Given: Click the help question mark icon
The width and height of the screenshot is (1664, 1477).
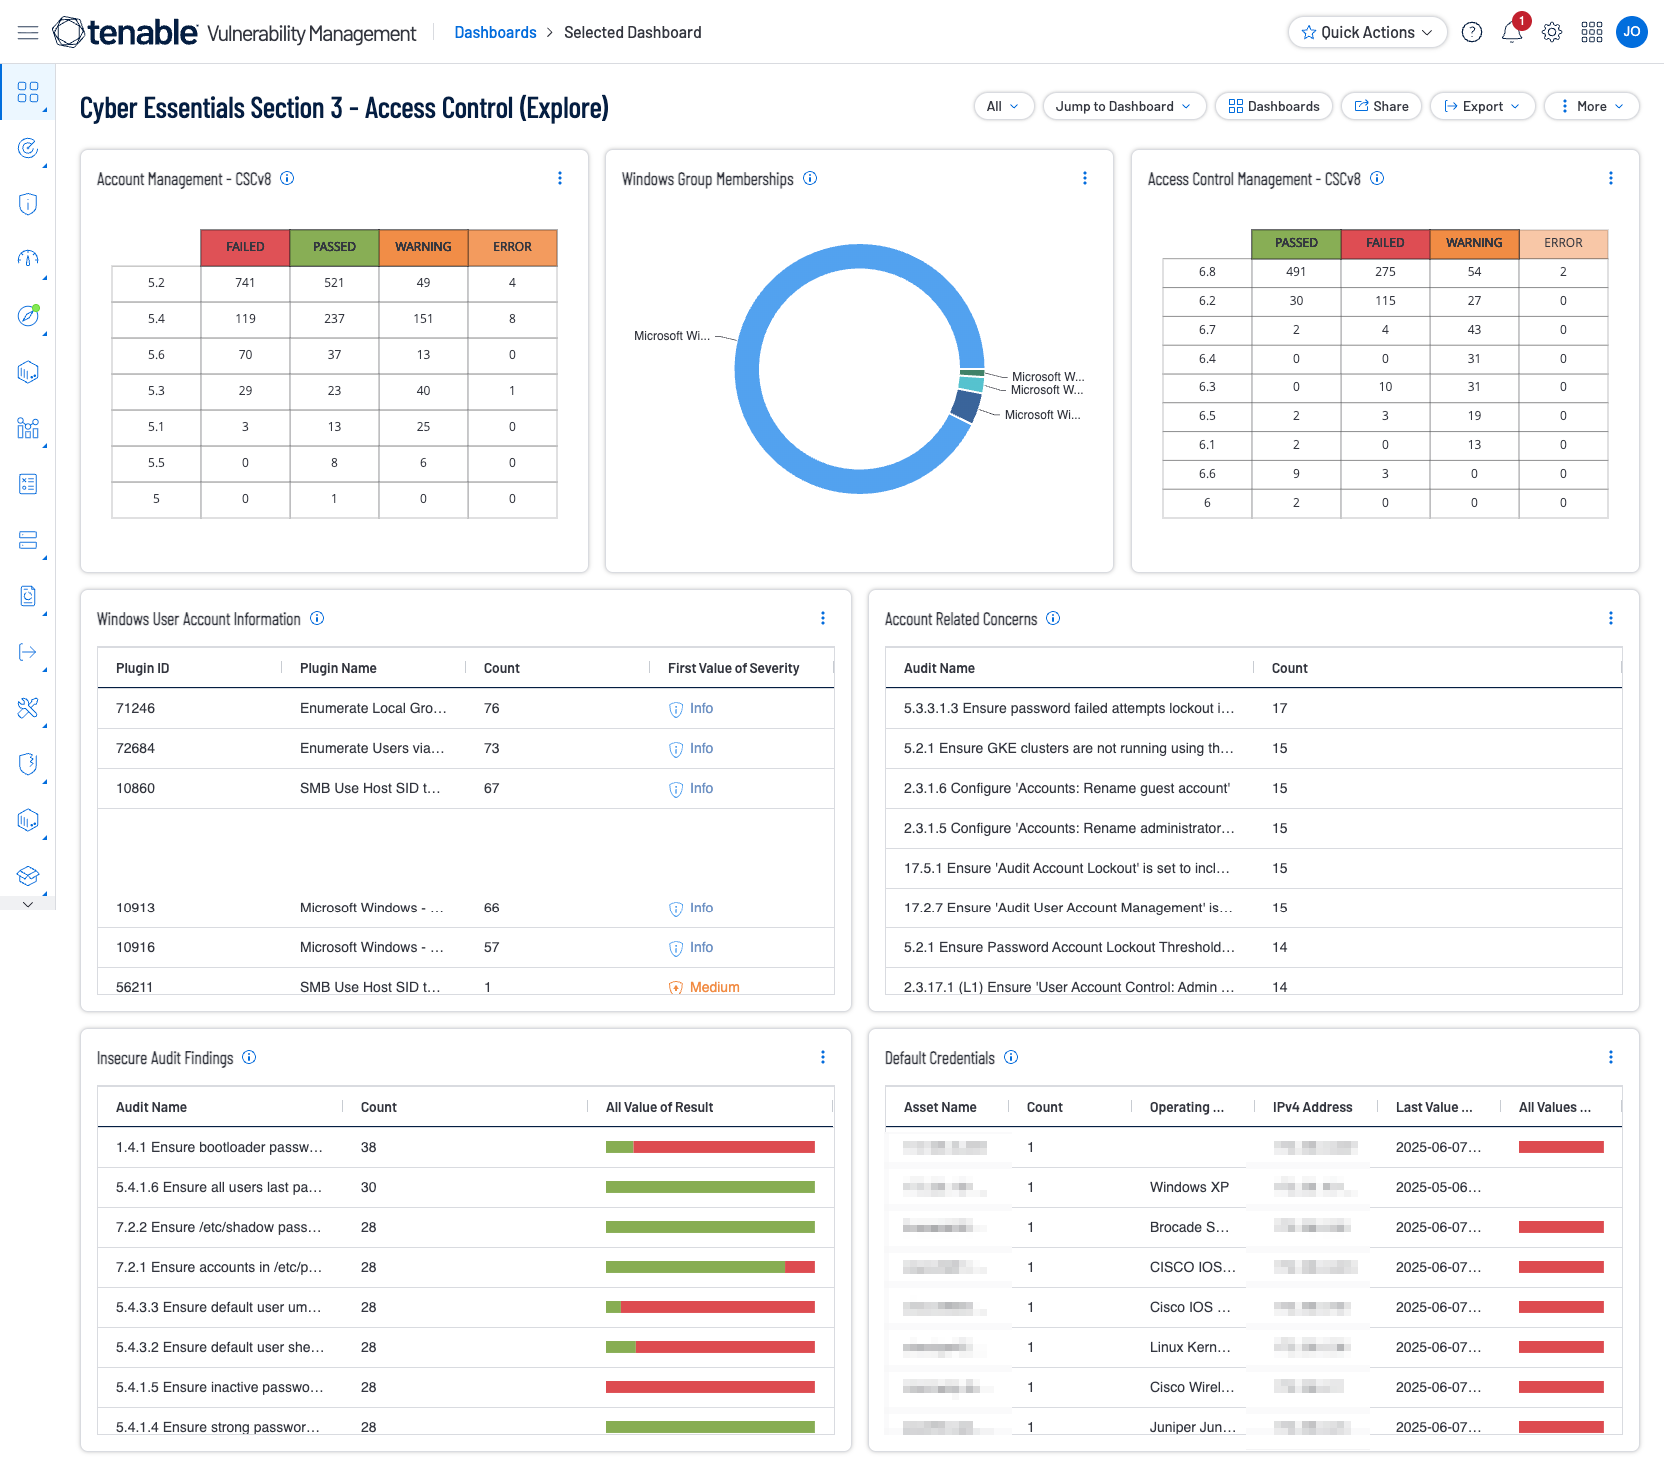Looking at the screenshot, I should [x=1471, y=33].
